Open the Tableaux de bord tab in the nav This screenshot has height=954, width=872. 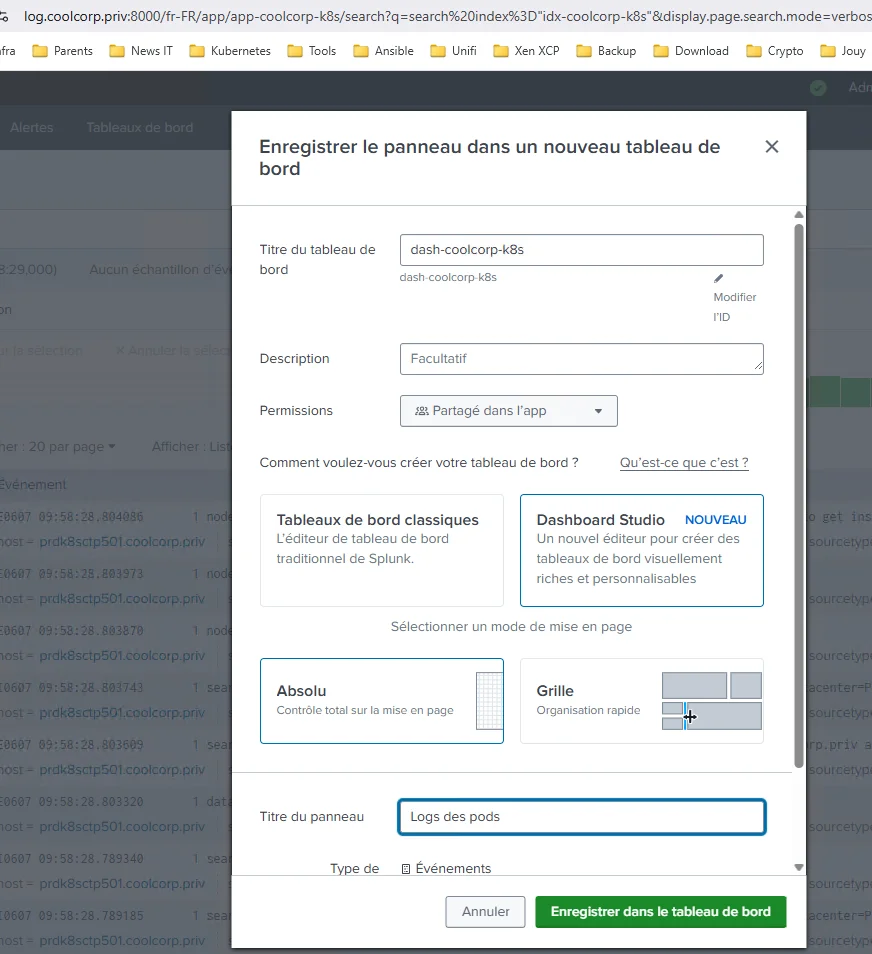click(140, 128)
